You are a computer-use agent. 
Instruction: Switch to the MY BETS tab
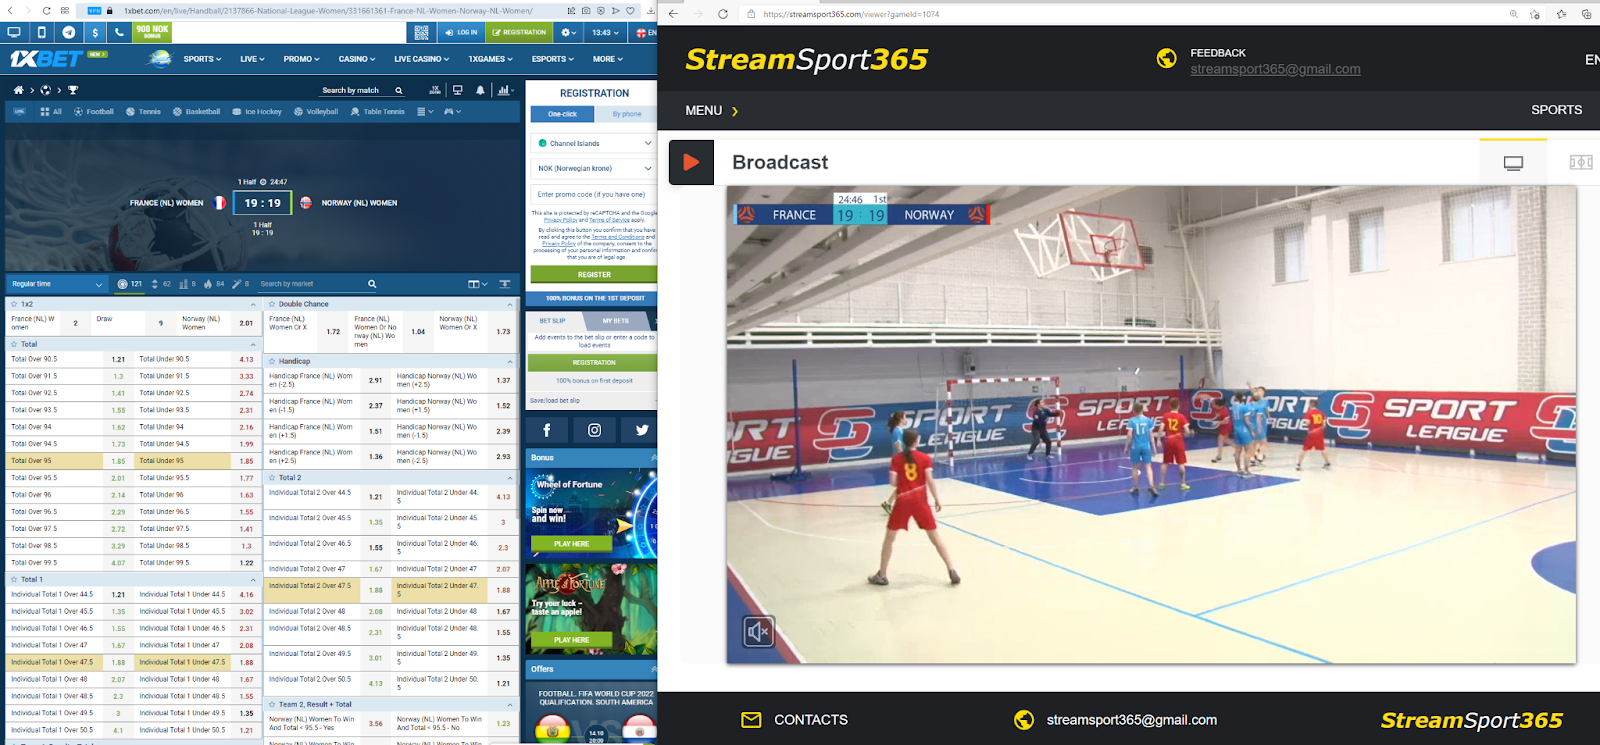click(616, 321)
